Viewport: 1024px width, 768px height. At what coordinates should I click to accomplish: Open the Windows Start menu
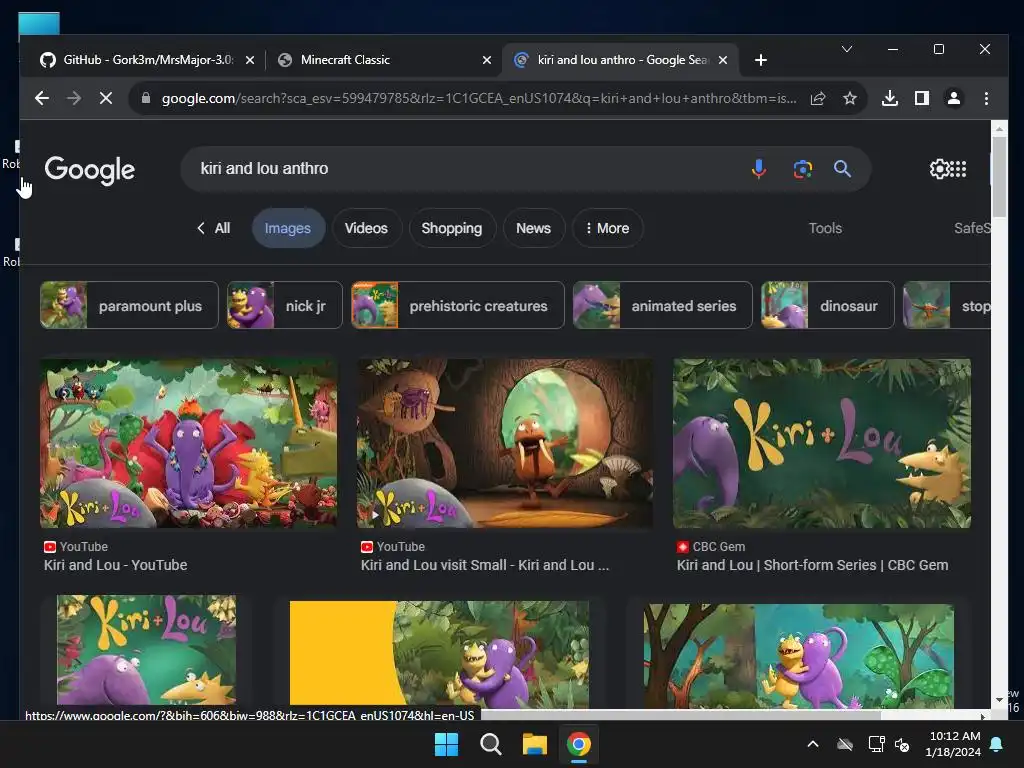click(x=447, y=744)
